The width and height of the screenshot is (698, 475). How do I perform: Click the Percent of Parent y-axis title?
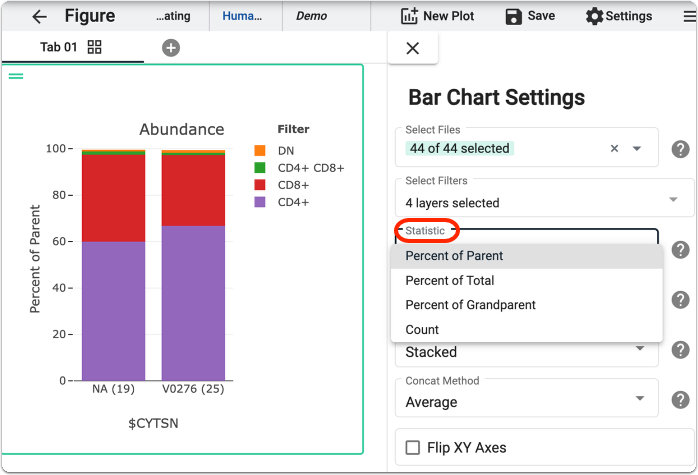click(x=35, y=259)
